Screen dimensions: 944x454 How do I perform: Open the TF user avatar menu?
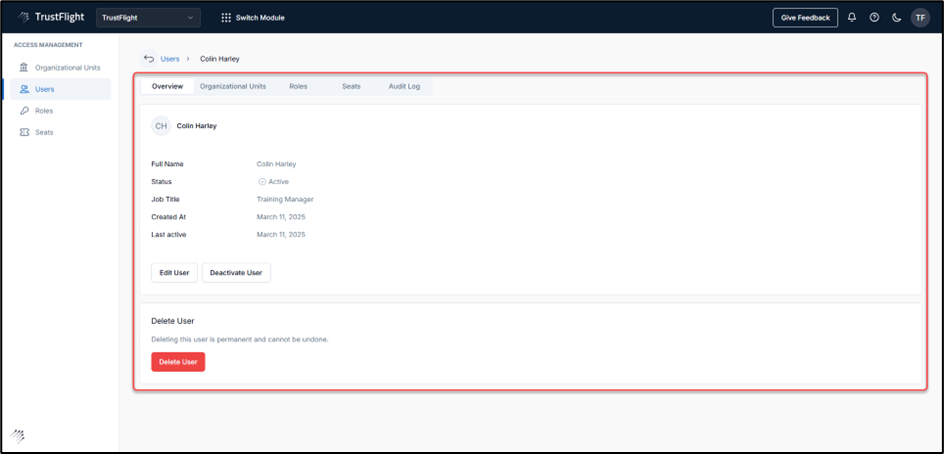click(920, 18)
